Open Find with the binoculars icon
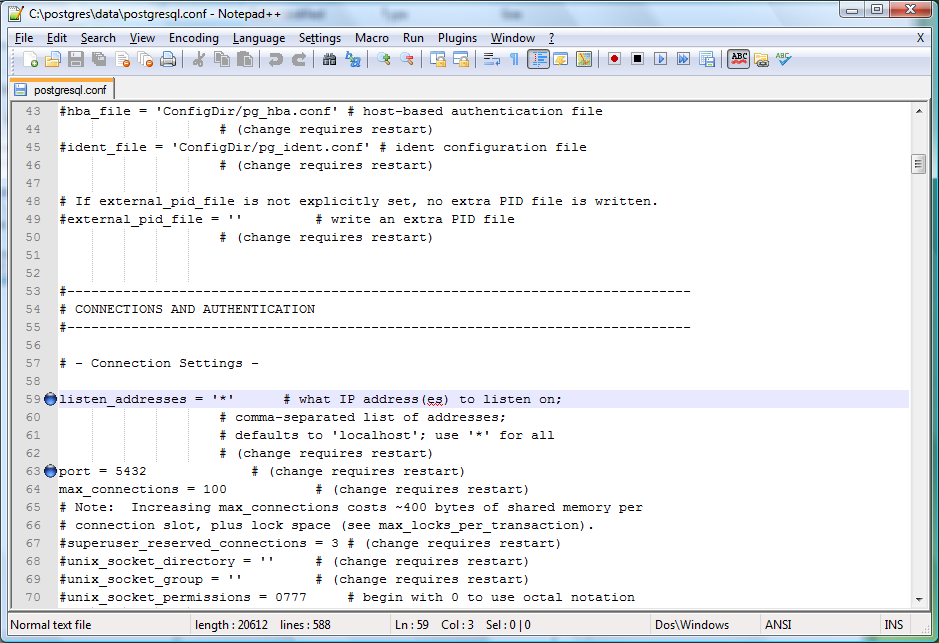Viewport: 939px width, 643px height. click(329, 59)
